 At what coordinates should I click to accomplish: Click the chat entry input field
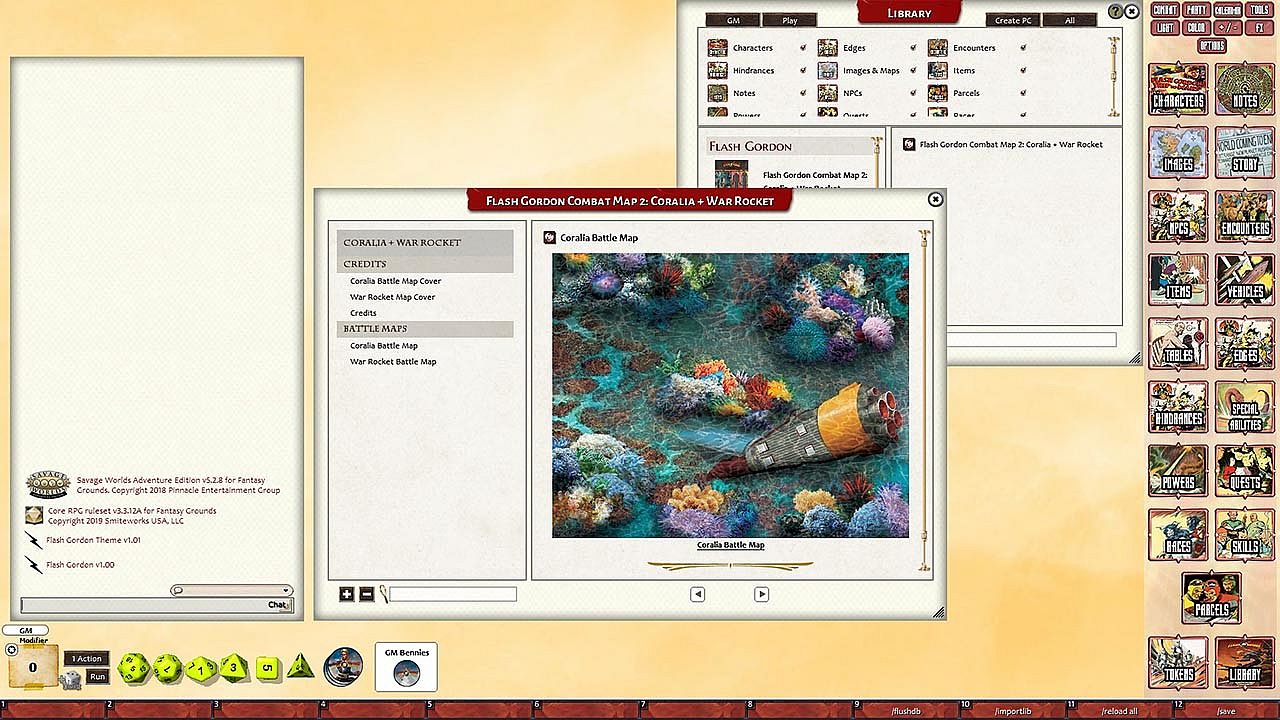[156, 605]
